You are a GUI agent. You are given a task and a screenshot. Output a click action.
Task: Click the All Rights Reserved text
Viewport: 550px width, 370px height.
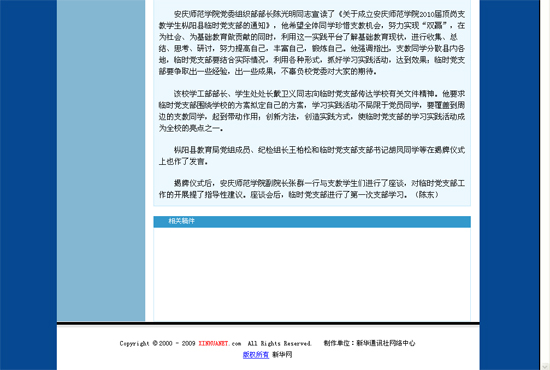tap(280, 343)
